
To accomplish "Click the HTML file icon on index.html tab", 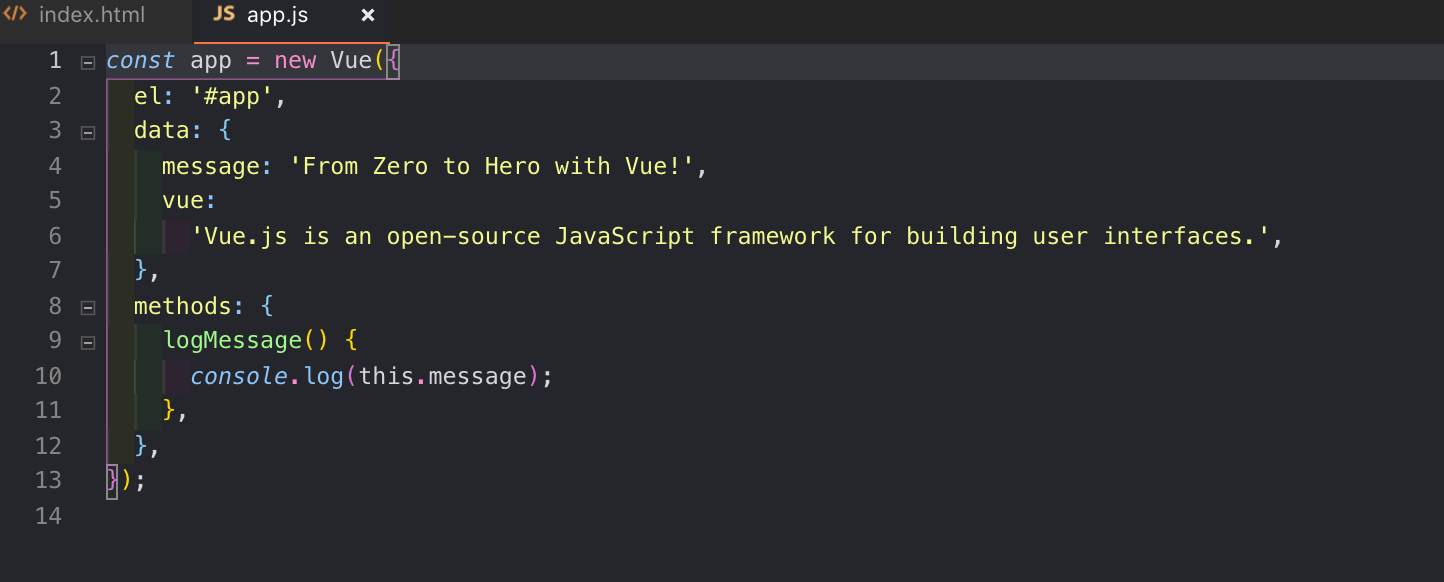I will pos(15,15).
